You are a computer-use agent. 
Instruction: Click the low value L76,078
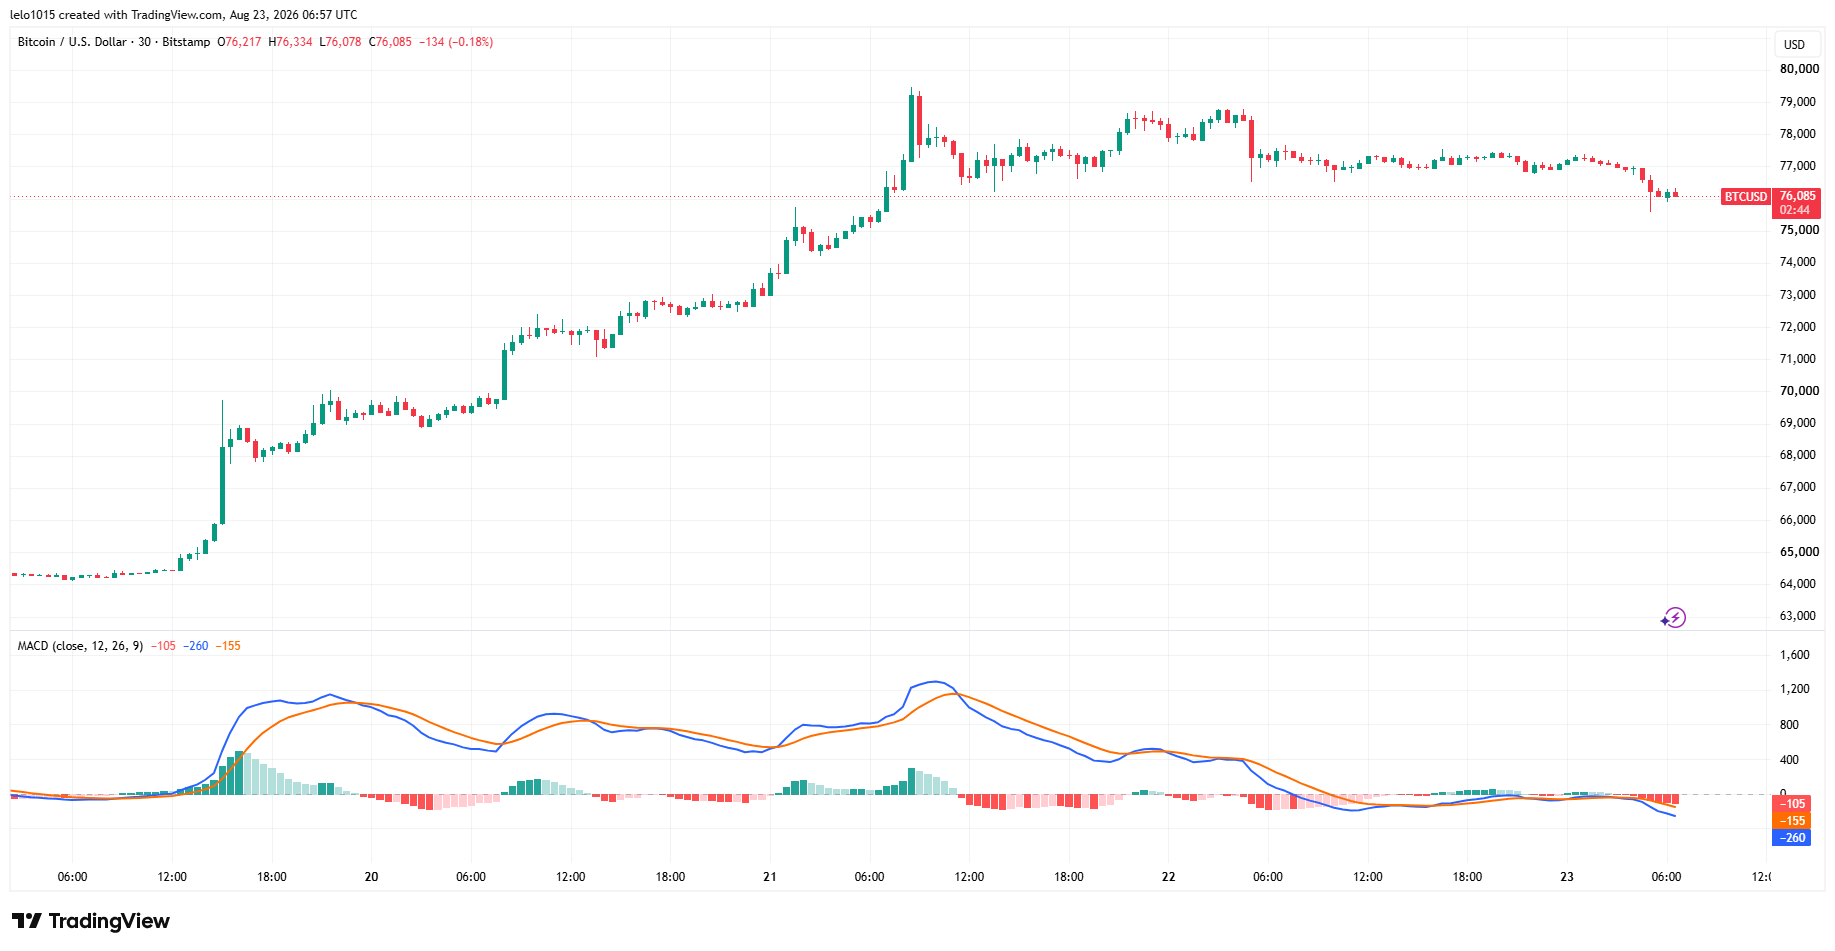340,42
